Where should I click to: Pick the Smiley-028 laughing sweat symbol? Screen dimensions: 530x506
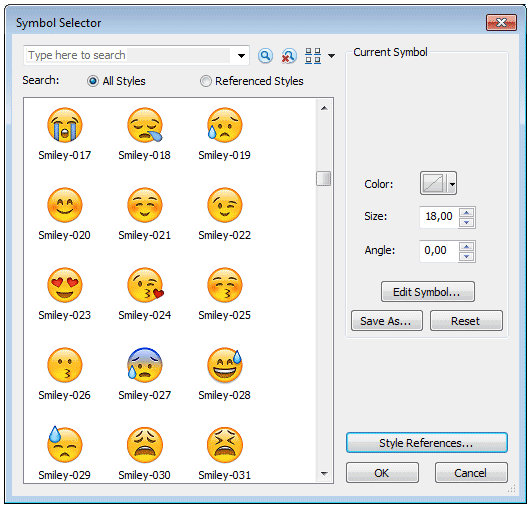click(225, 365)
